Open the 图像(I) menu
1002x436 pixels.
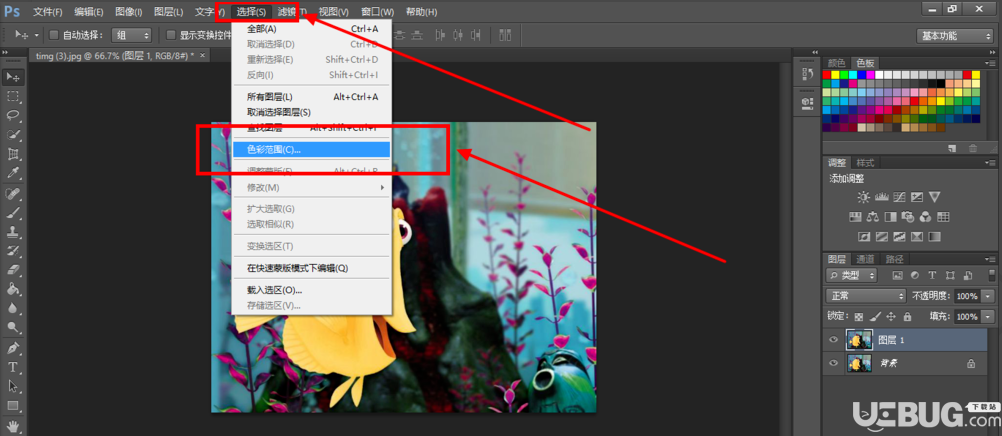(129, 12)
